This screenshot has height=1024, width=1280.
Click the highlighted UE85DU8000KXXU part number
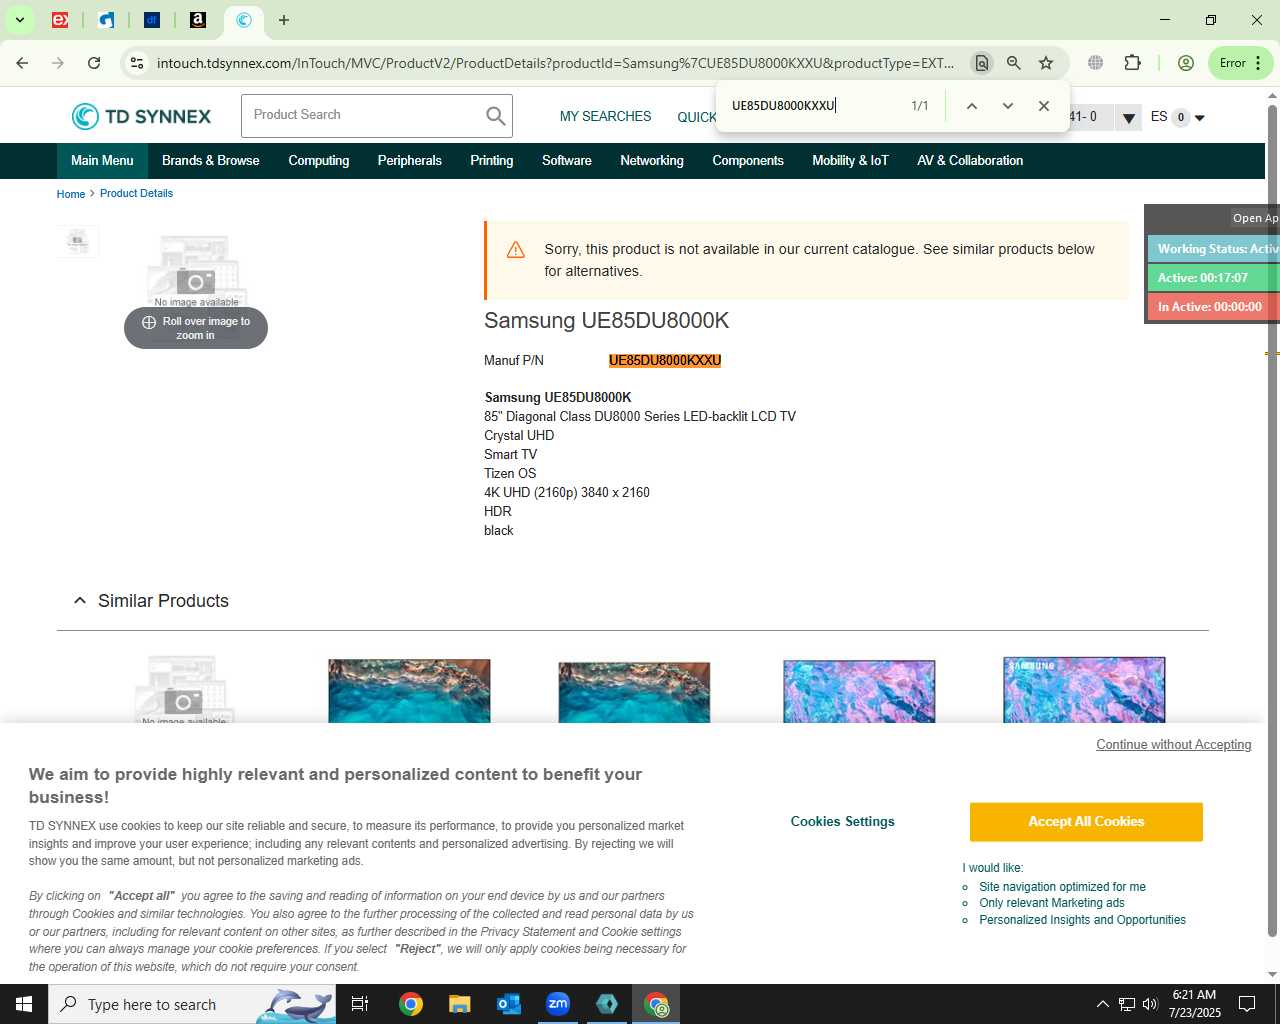point(665,361)
